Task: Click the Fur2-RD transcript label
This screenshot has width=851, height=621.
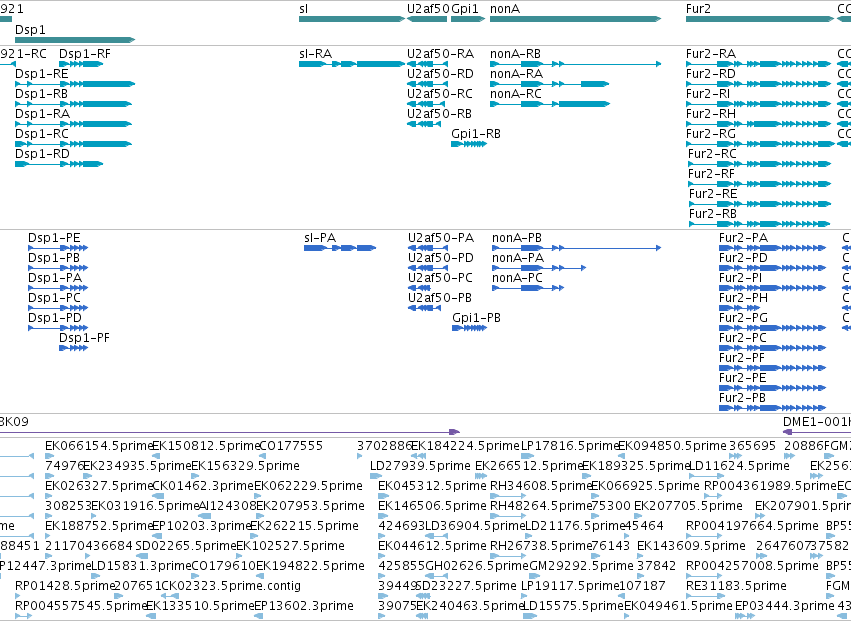Action: pos(711,74)
